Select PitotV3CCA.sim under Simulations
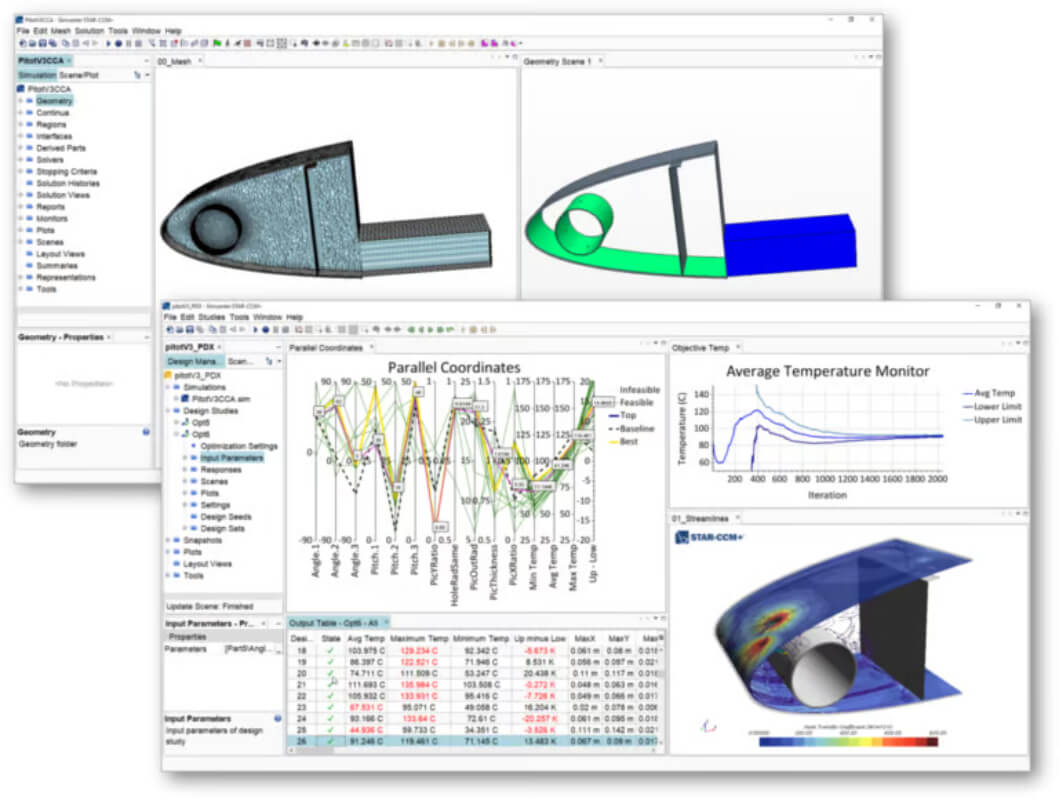1059x800 pixels. point(221,399)
